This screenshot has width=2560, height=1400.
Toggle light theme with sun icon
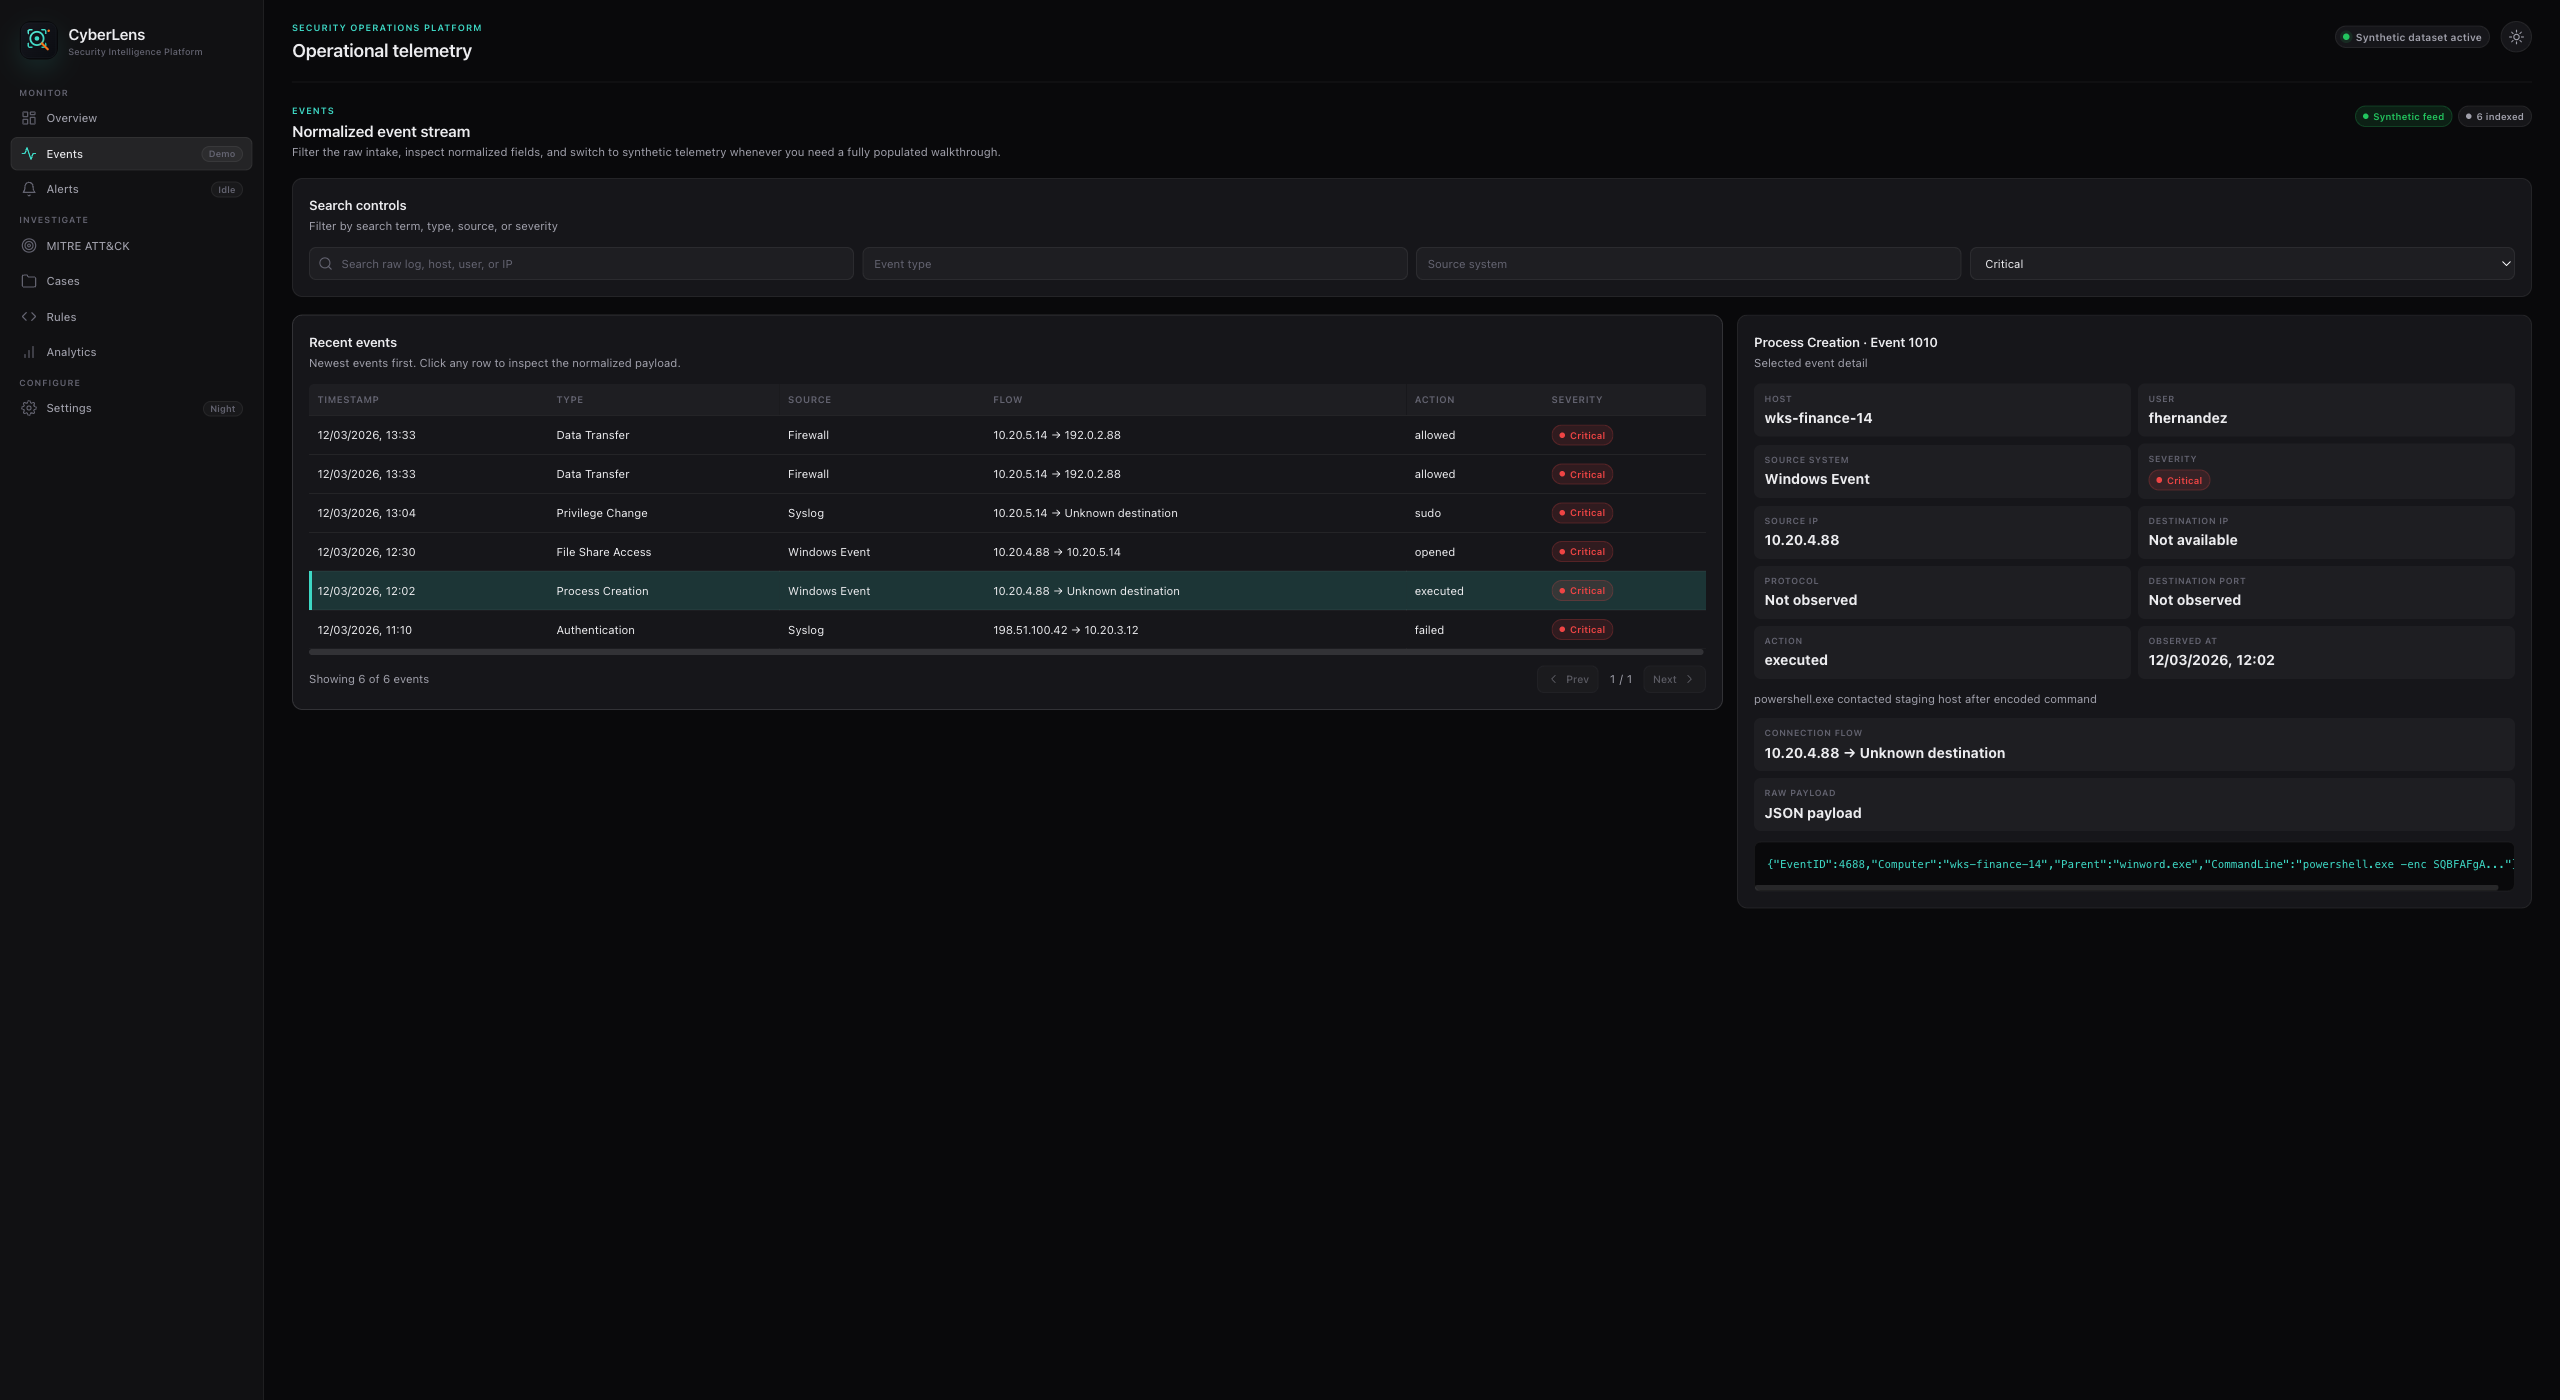click(2515, 37)
